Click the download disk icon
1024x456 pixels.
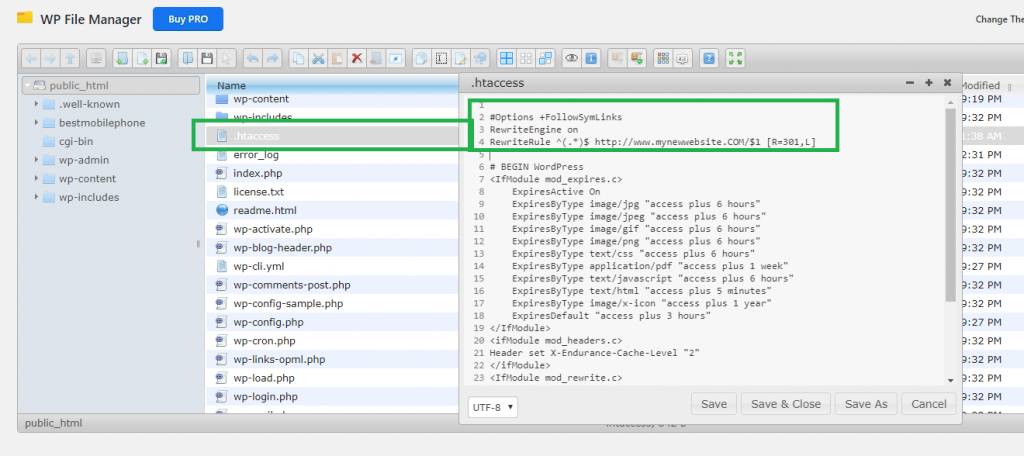tap(207, 58)
